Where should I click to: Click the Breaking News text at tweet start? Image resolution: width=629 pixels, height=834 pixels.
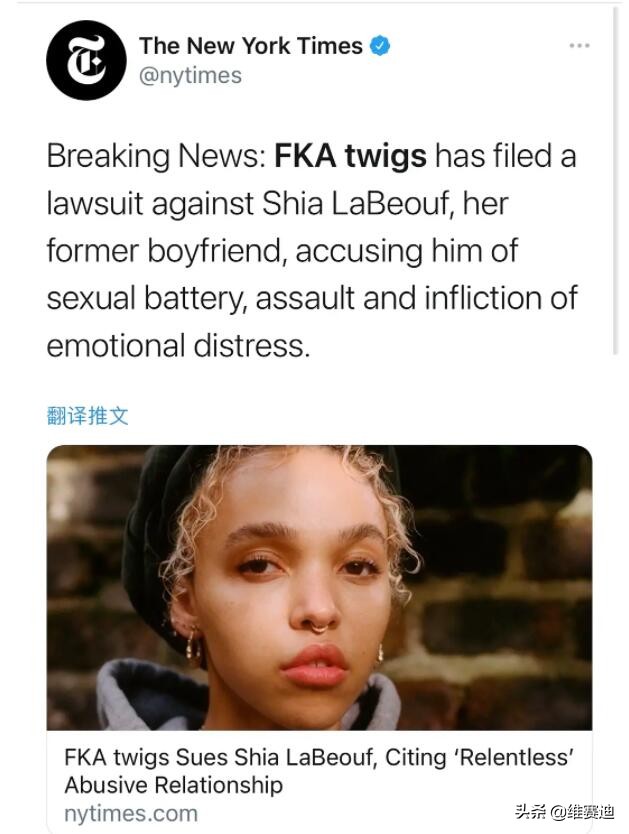click(x=156, y=156)
